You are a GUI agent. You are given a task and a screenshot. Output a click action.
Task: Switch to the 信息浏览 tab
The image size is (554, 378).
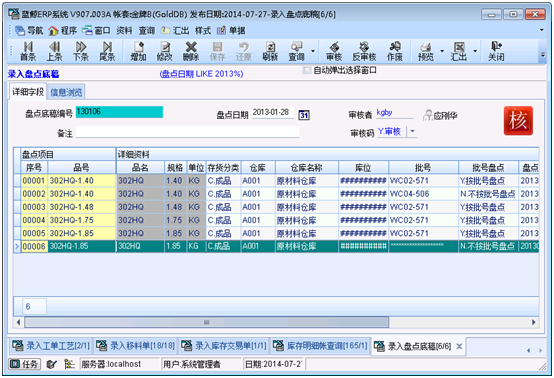tap(66, 93)
